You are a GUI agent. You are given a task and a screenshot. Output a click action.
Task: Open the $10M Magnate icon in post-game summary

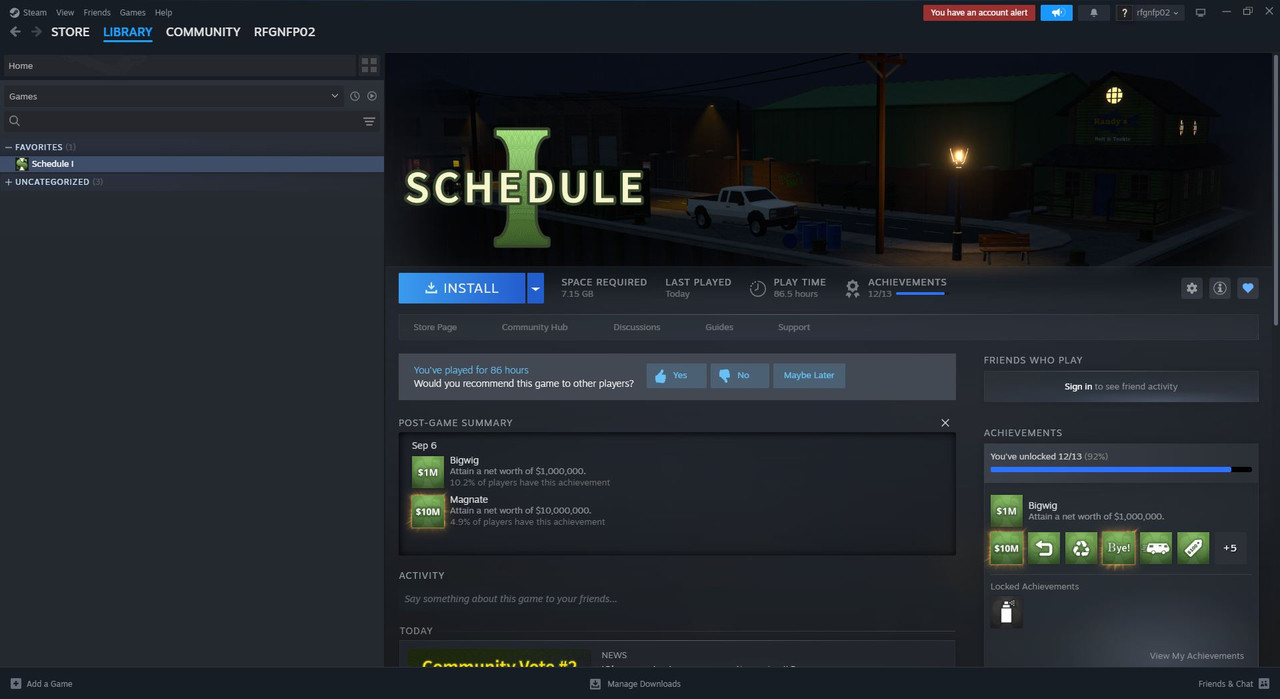click(x=428, y=511)
